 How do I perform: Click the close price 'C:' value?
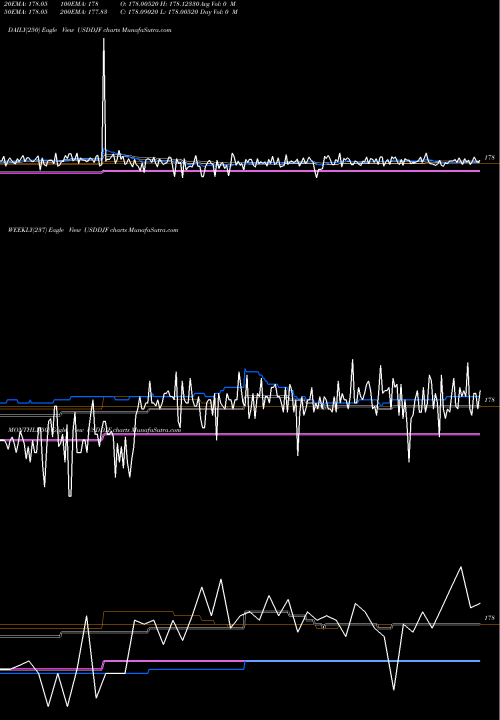140,12
